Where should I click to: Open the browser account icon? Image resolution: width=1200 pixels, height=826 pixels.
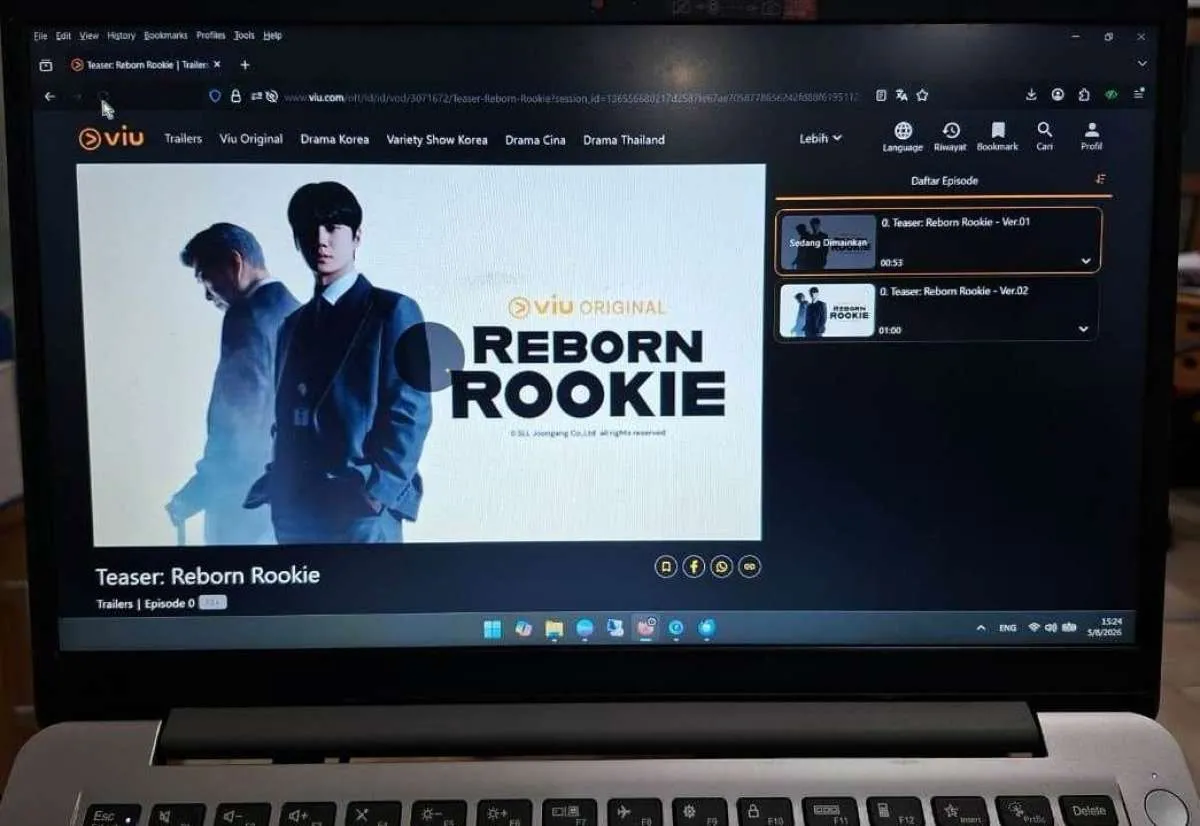point(1058,95)
